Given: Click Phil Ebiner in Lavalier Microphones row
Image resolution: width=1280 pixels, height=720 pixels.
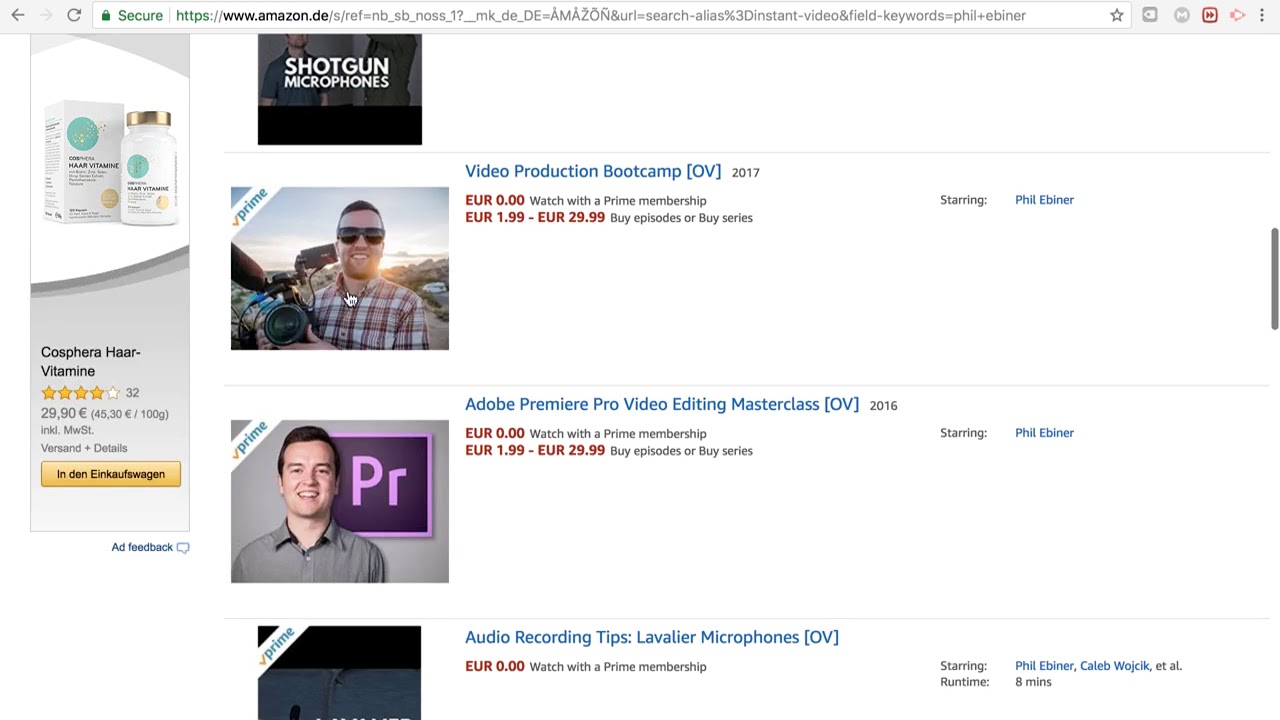Looking at the screenshot, I should click(1044, 666).
